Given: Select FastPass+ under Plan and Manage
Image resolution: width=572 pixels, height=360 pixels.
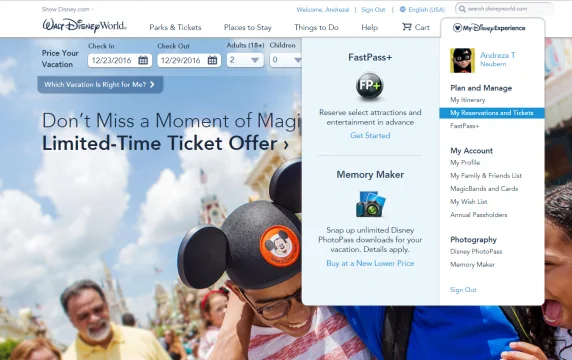Looking at the screenshot, I should tap(464, 126).
